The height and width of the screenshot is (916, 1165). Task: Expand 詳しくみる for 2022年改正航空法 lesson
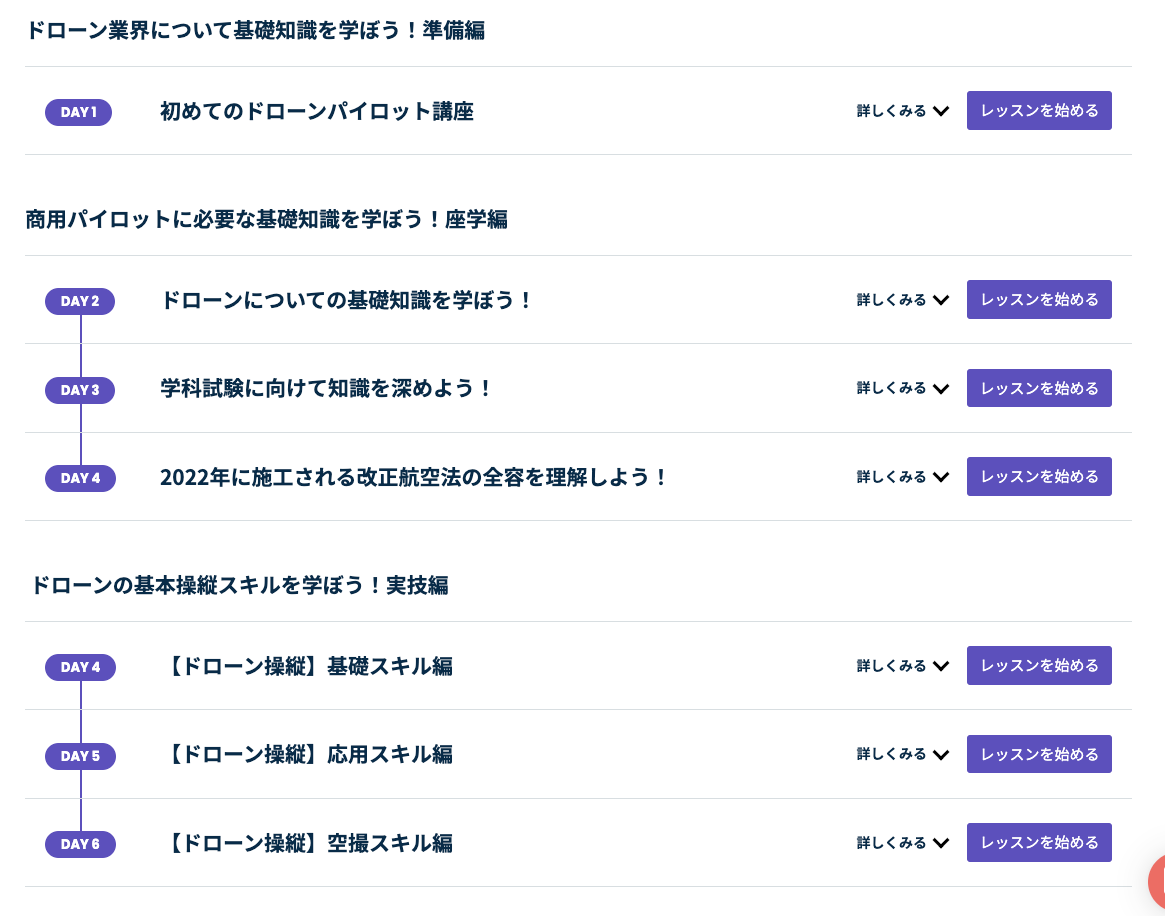pos(903,476)
